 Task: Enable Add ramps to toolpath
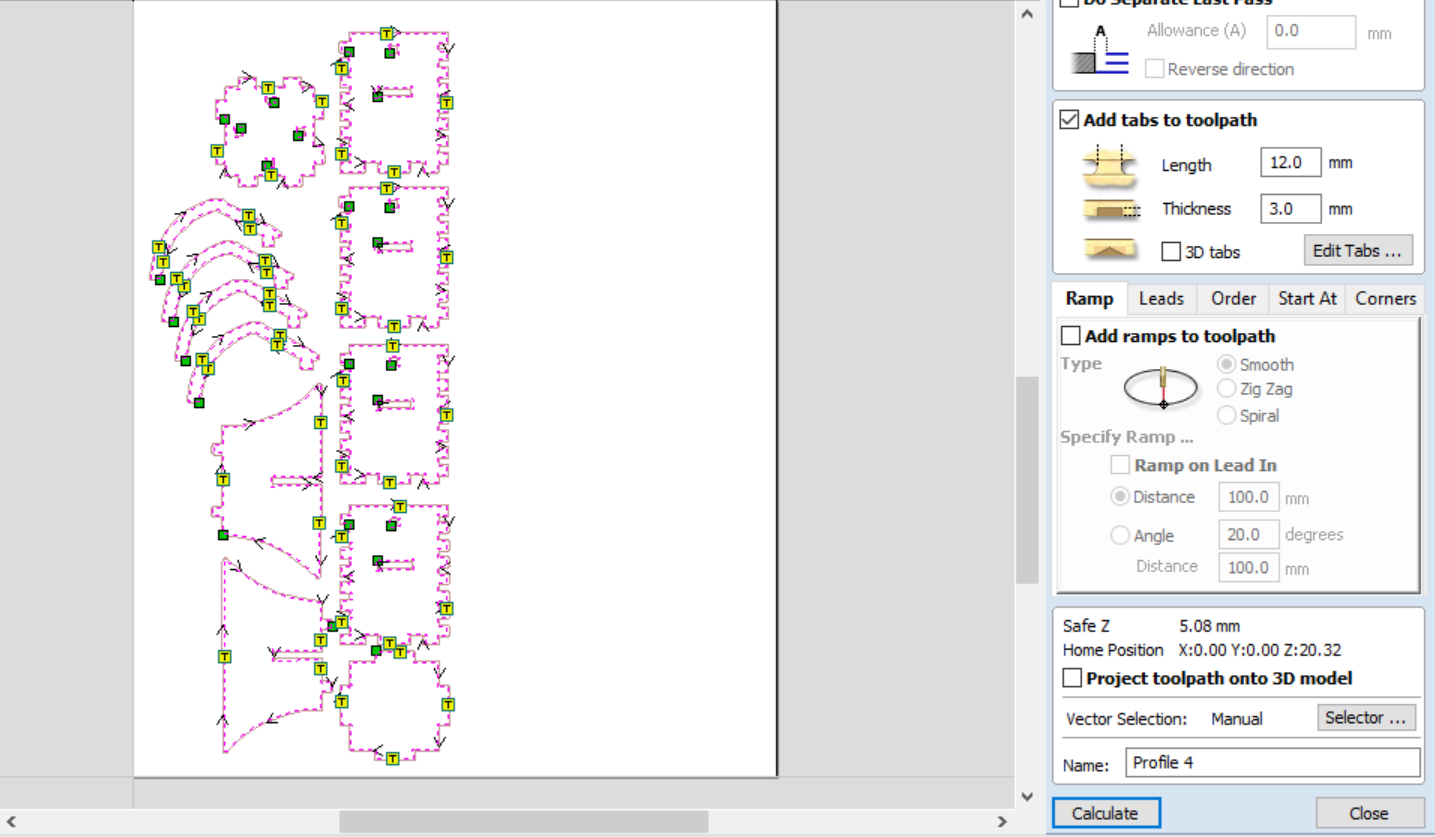[1071, 336]
